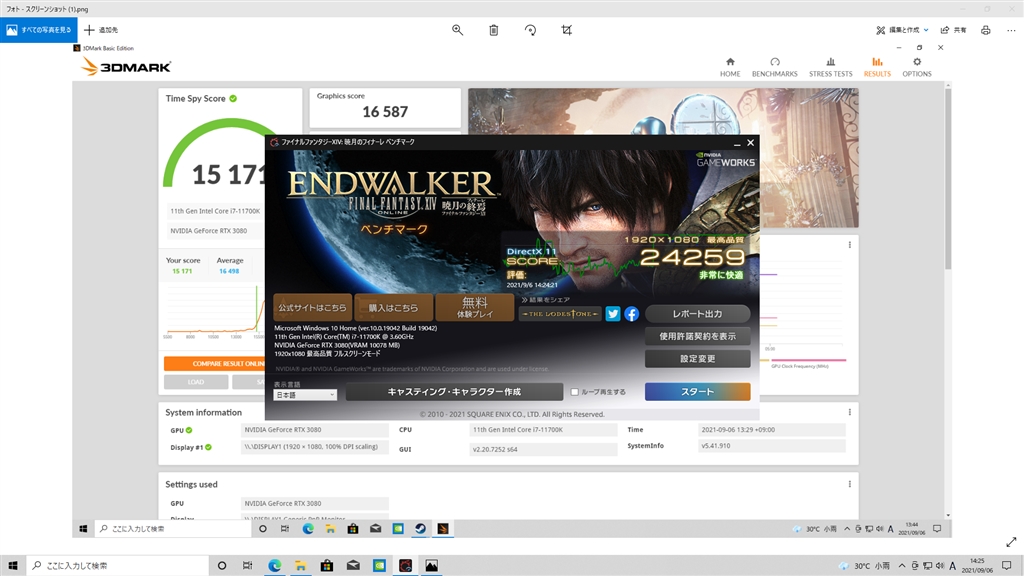Image resolution: width=1024 pixels, height=576 pixels.
Task: Open the monitoring graph panel three-dot menu
Action: coord(850,245)
